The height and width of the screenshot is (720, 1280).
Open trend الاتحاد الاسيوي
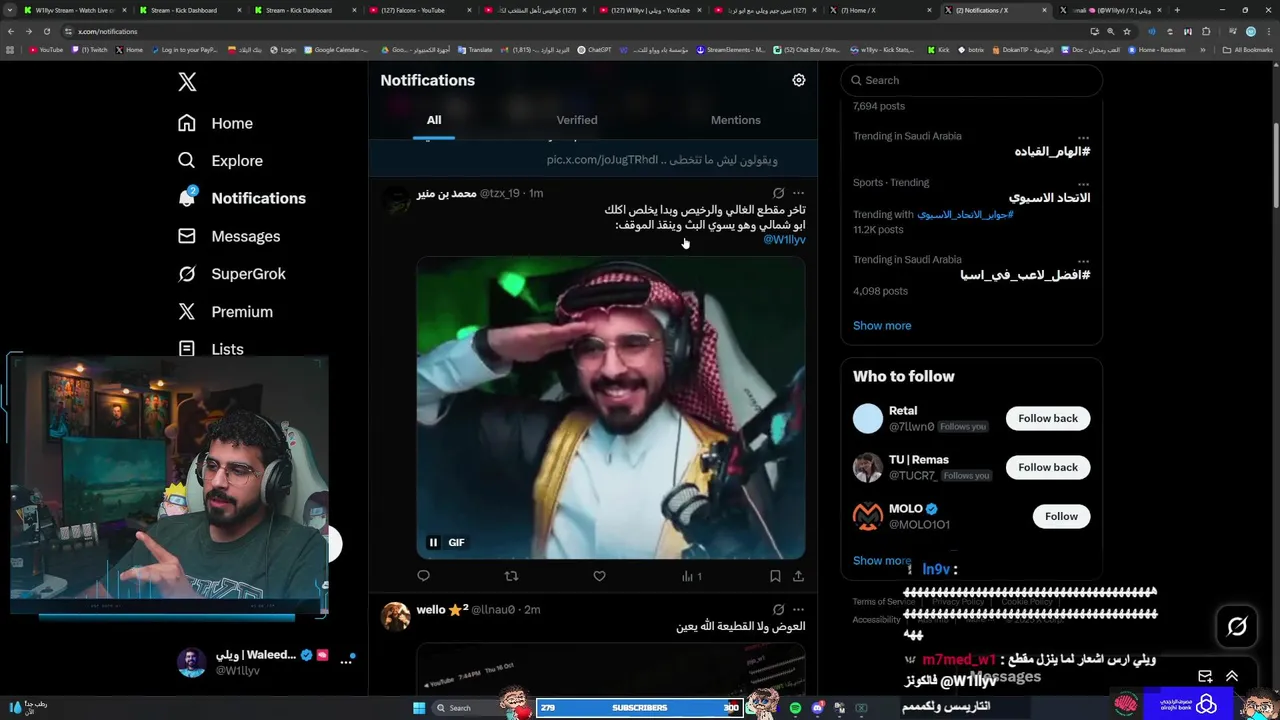pos(1049,198)
